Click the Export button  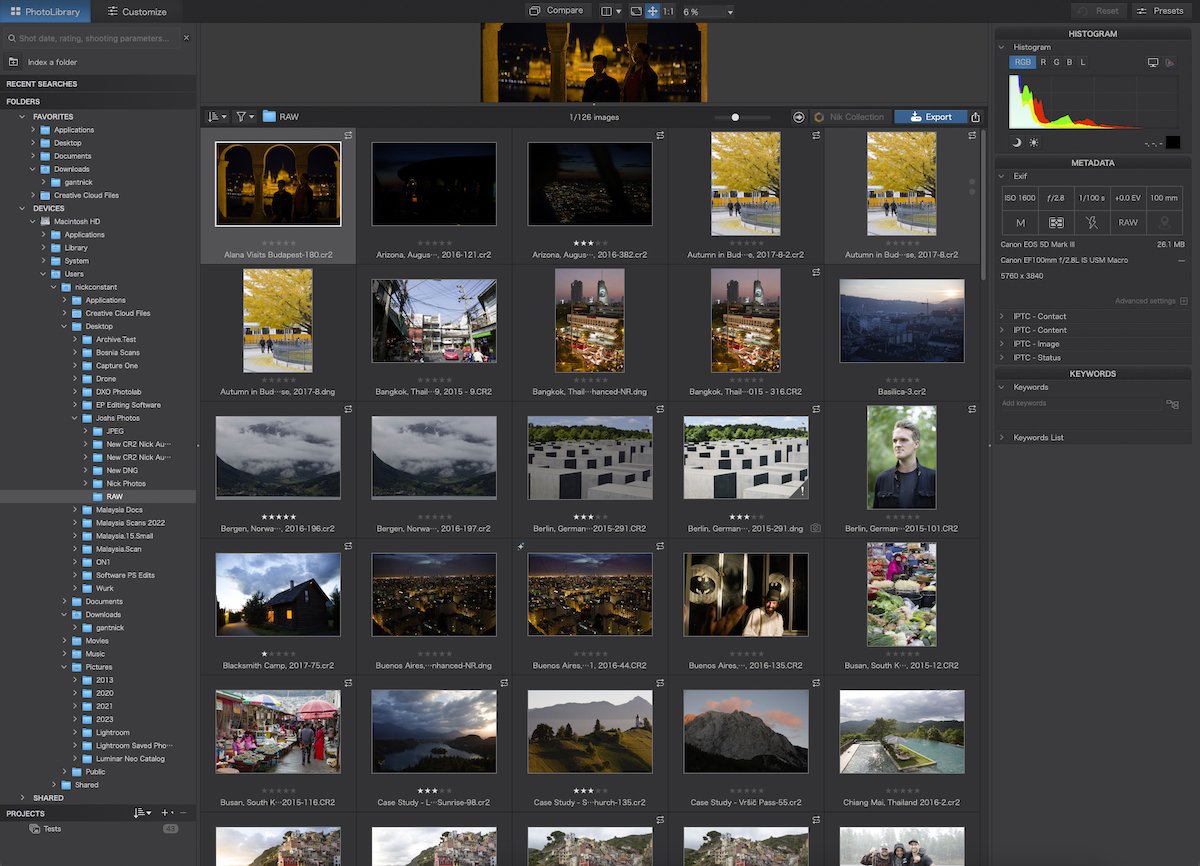(x=932, y=116)
